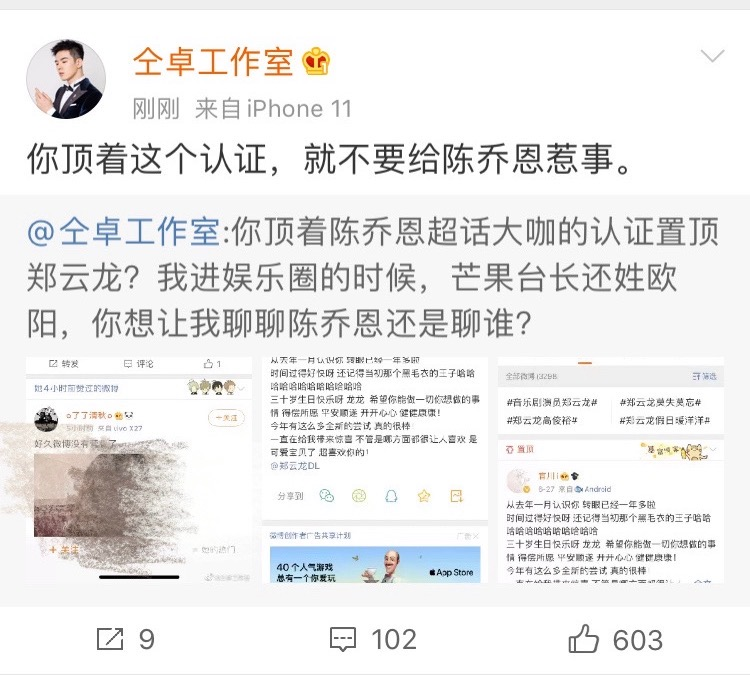Tap the QQ share icon in screenshot
The image size is (750, 675).
pyautogui.click(x=391, y=496)
